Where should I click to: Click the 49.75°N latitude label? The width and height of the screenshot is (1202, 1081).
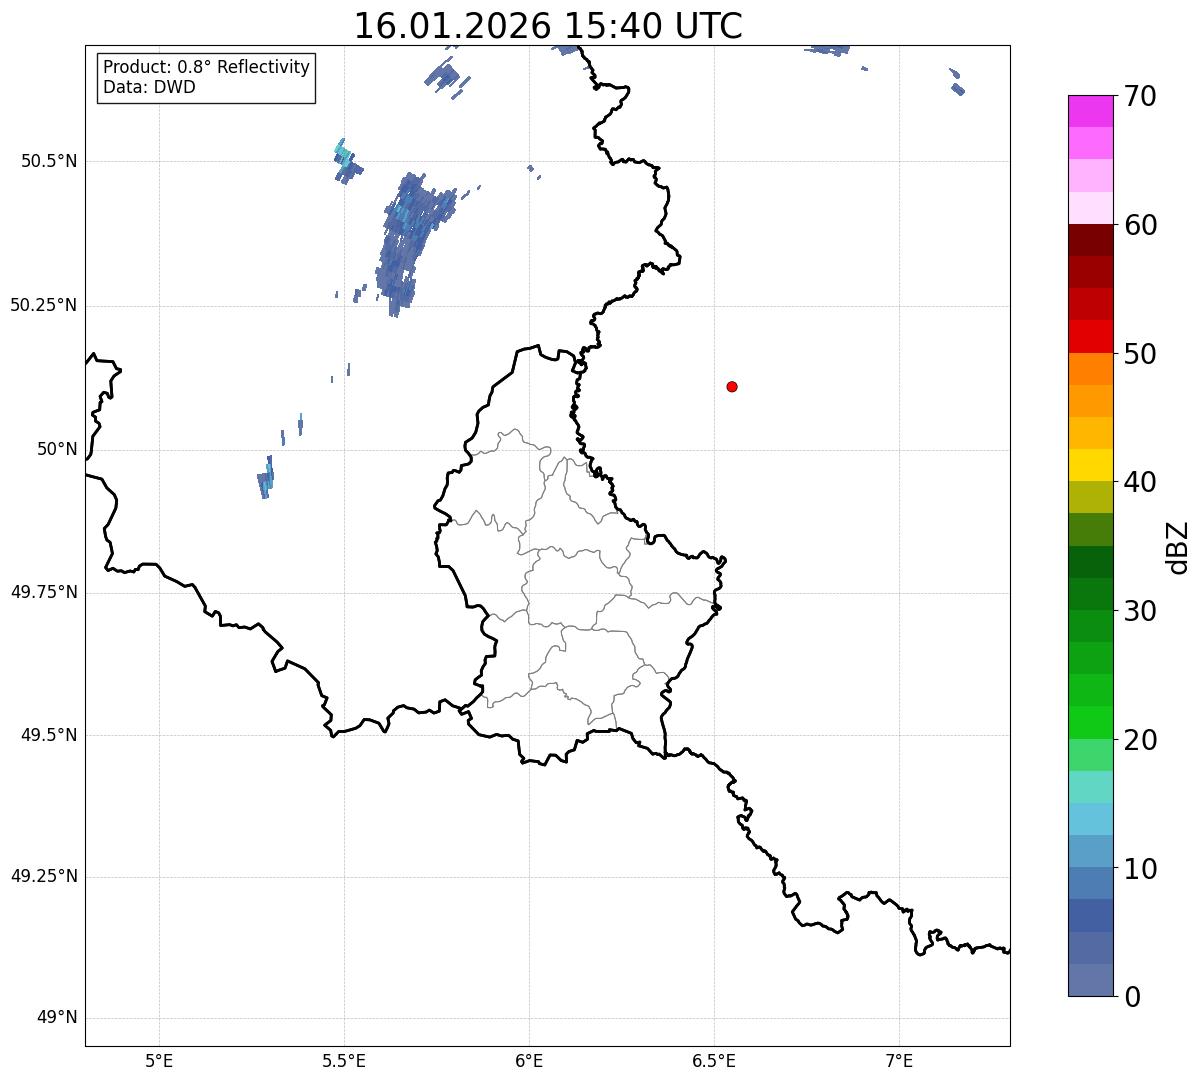click(x=44, y=592)
